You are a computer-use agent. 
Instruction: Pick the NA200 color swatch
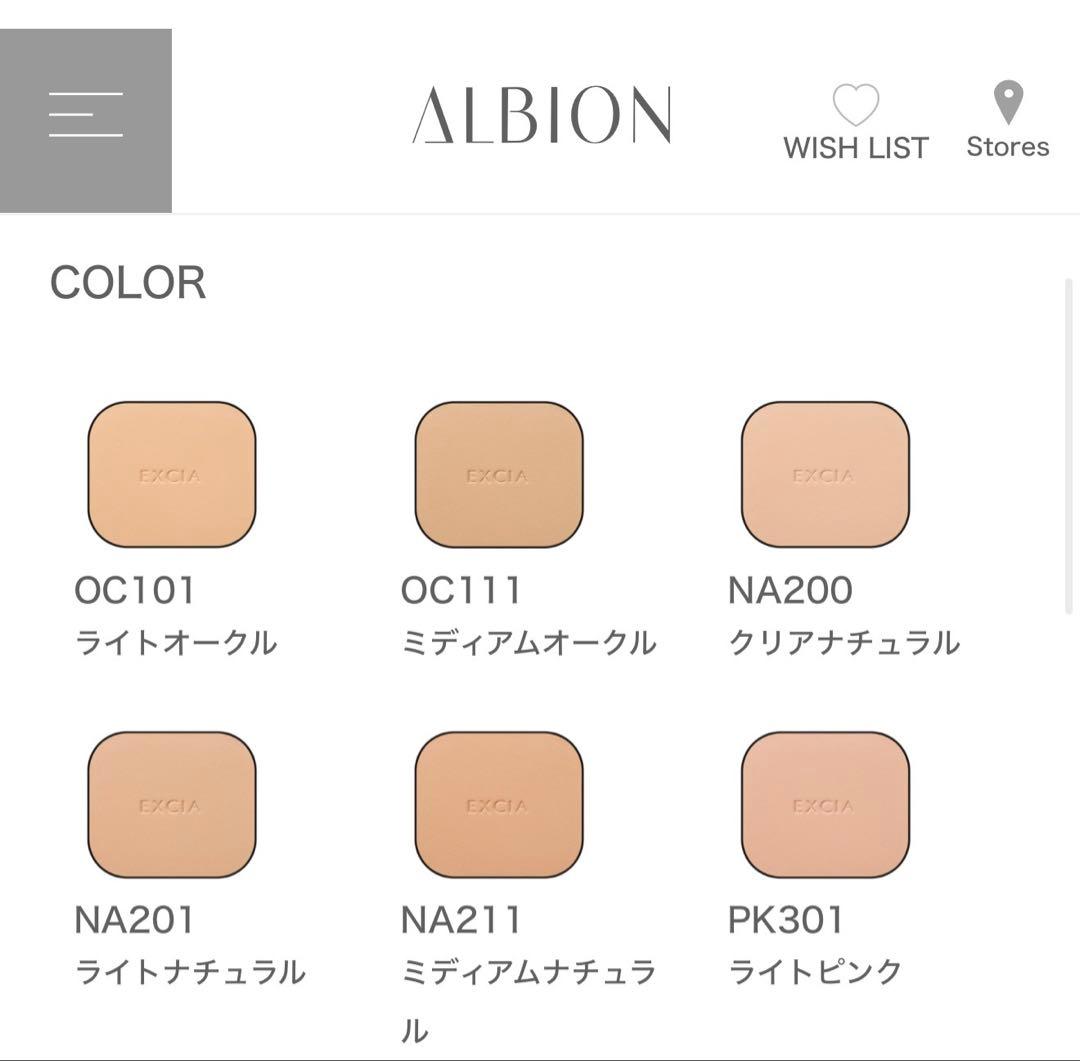pyautogui.click(x=825, y=475)
